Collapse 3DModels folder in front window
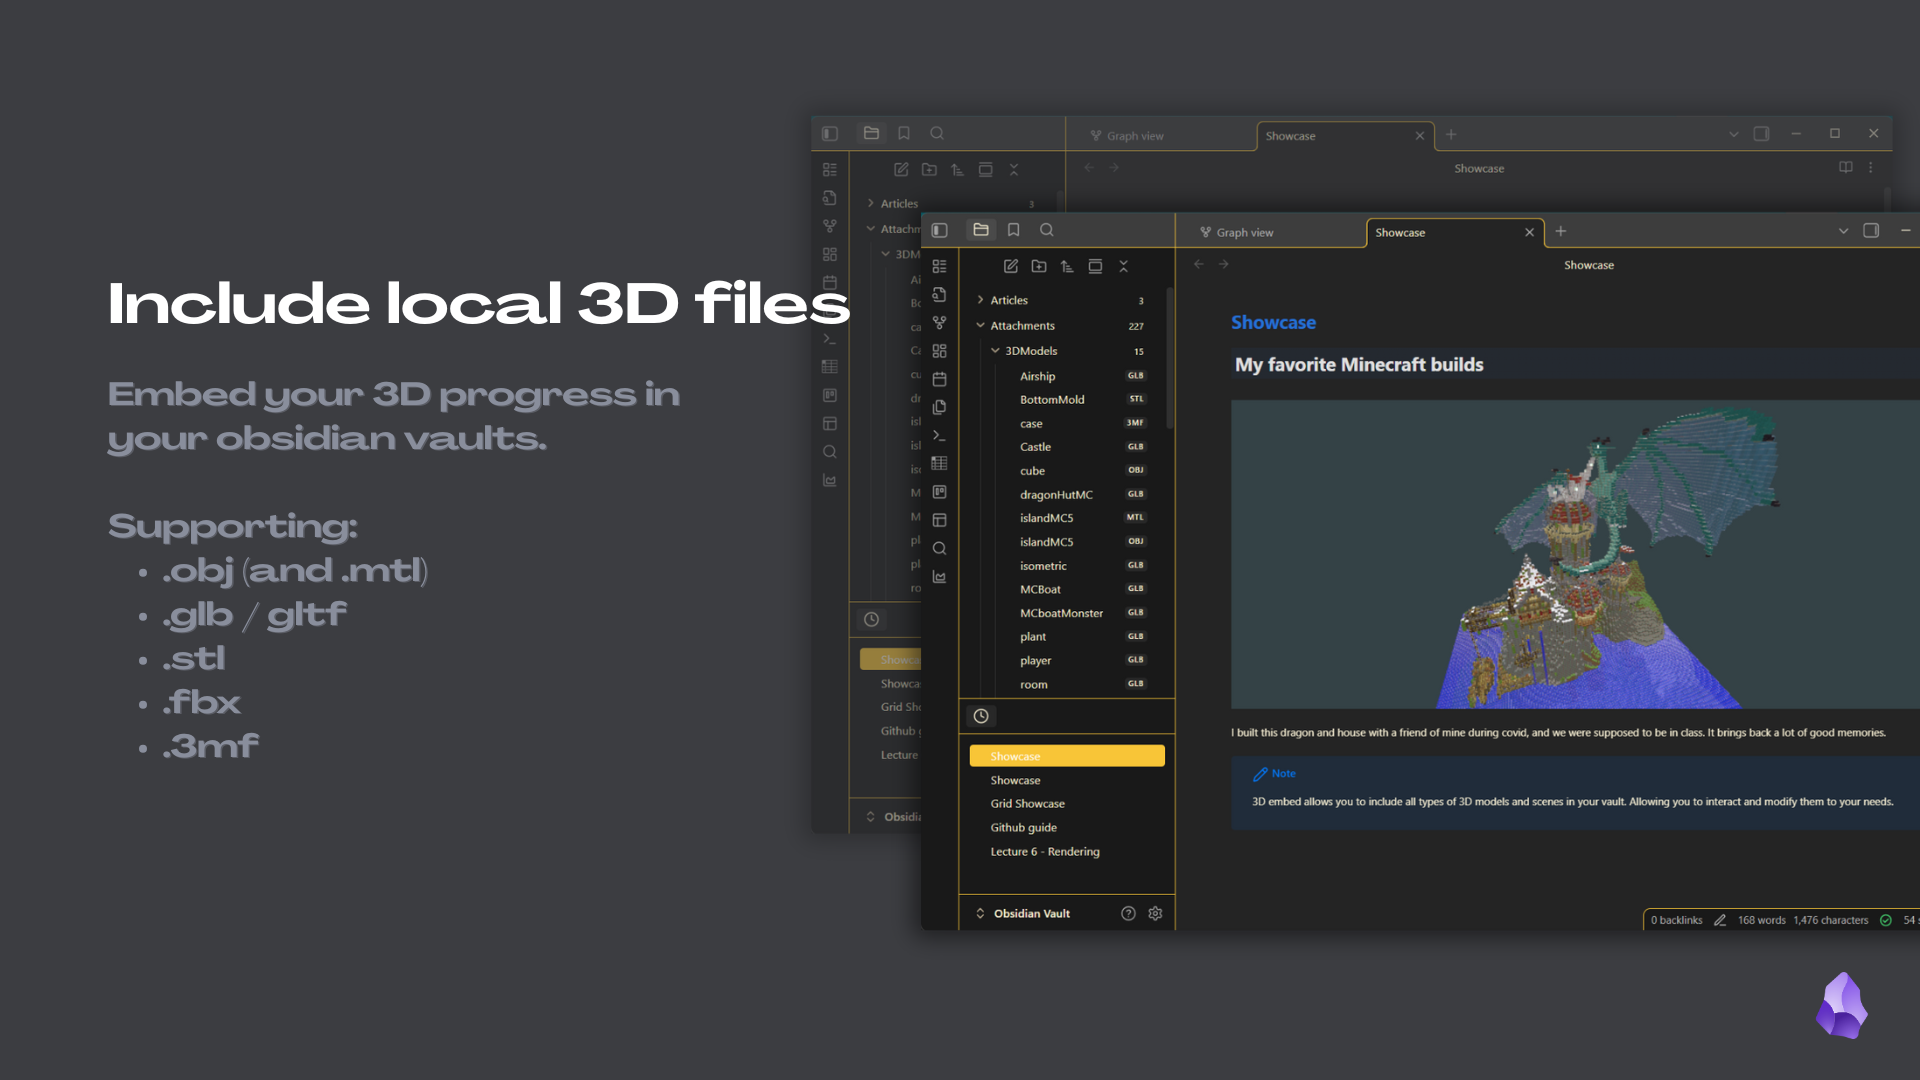The image size is (1920, 1080). tap(1068, 351)
